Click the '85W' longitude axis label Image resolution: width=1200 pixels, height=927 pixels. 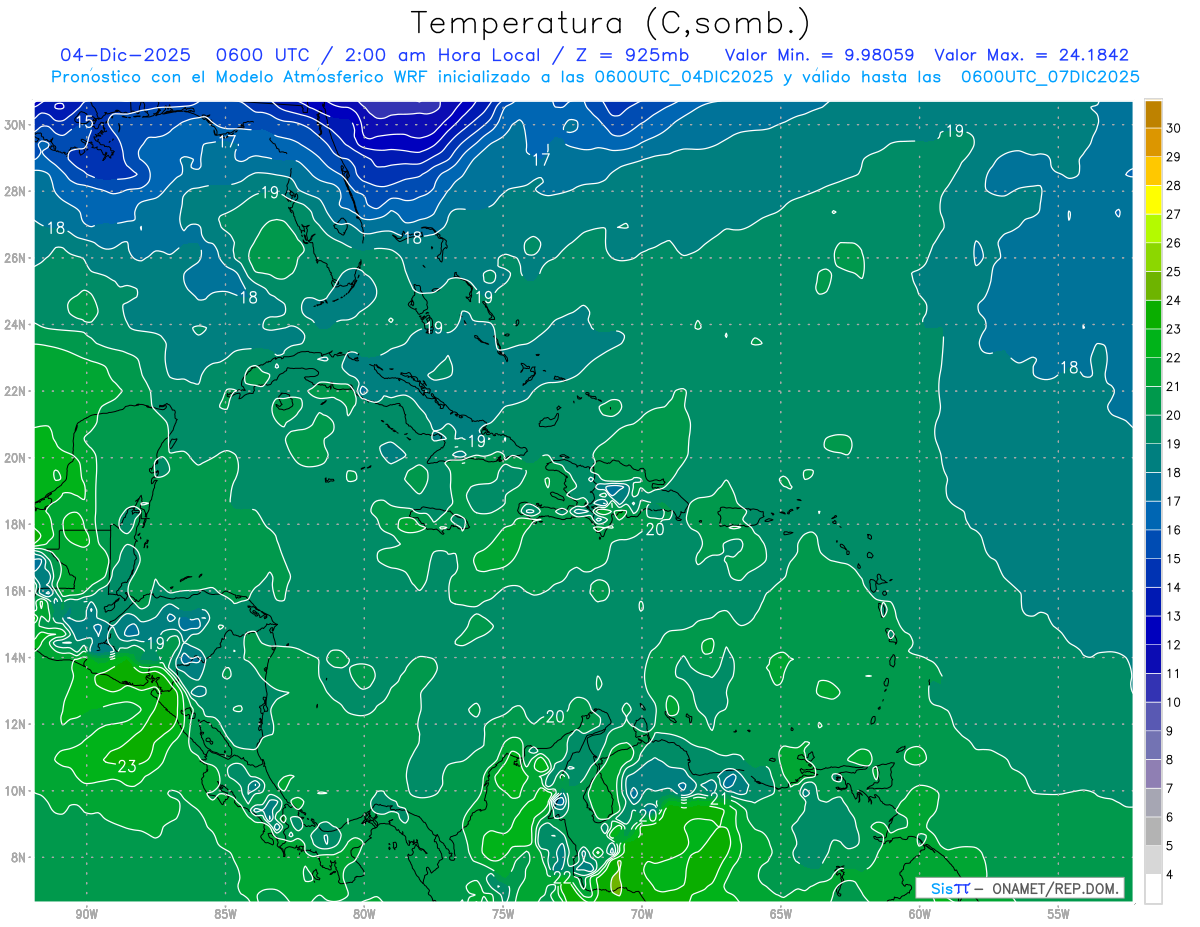(x=225, y=914)
